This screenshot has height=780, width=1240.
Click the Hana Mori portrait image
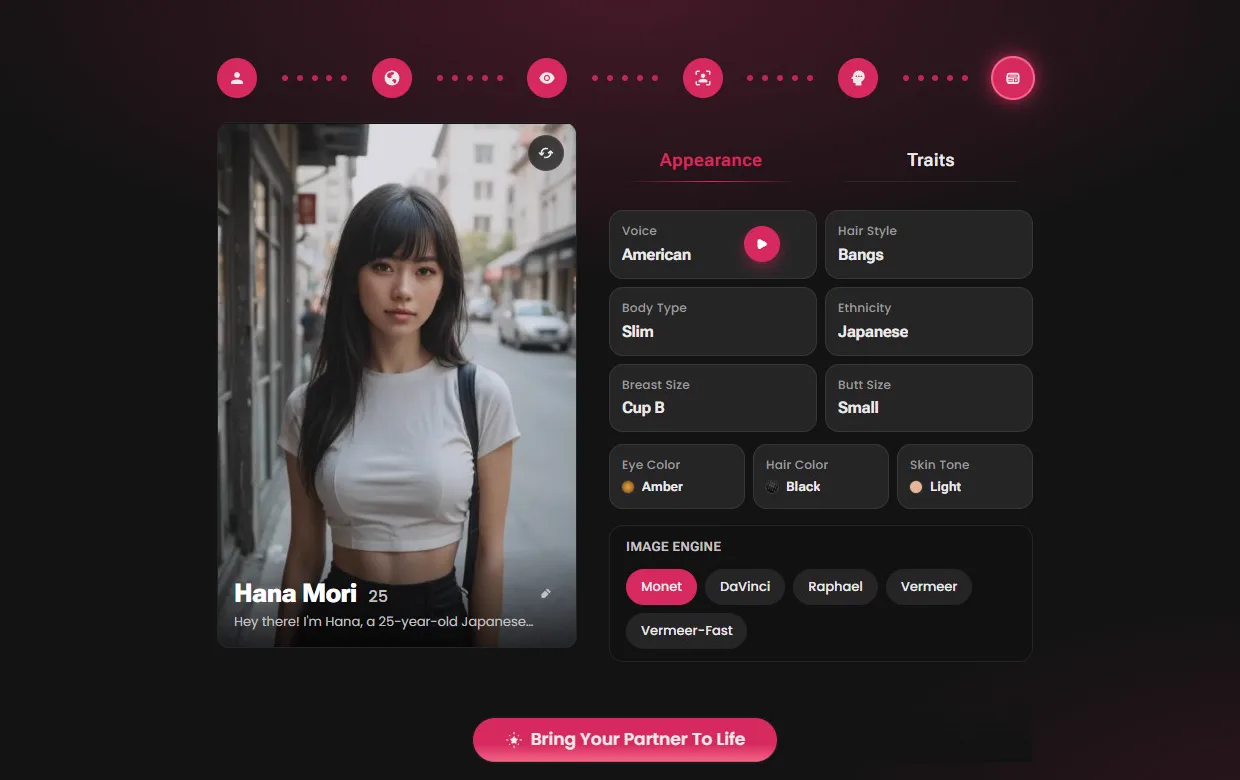[397, 385]
